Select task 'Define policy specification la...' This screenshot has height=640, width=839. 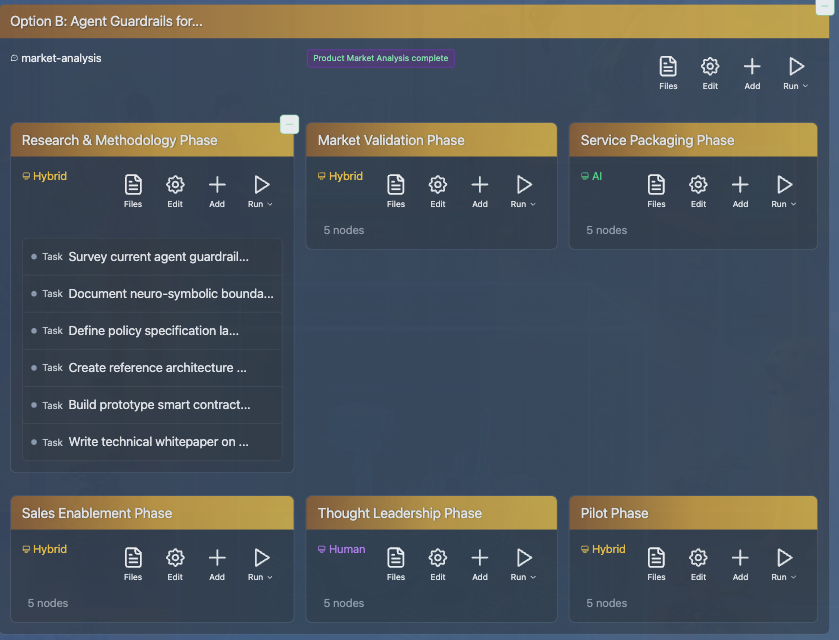[152, 331]
